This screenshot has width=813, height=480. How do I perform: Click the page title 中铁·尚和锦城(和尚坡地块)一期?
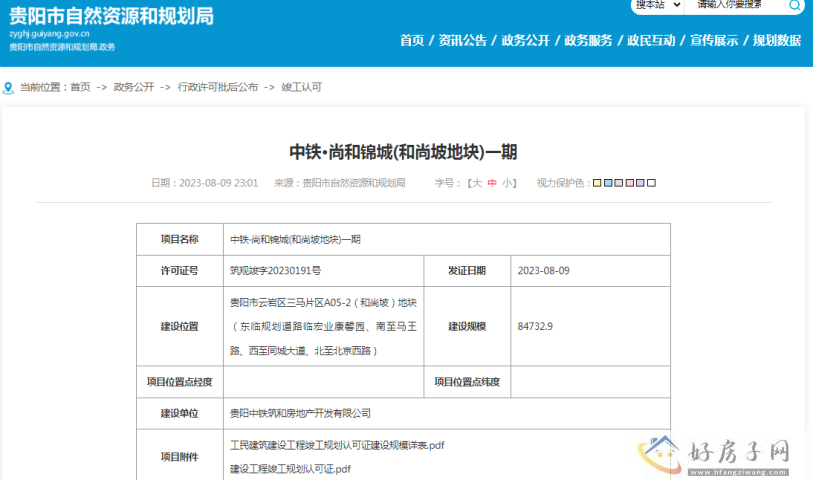403,152
